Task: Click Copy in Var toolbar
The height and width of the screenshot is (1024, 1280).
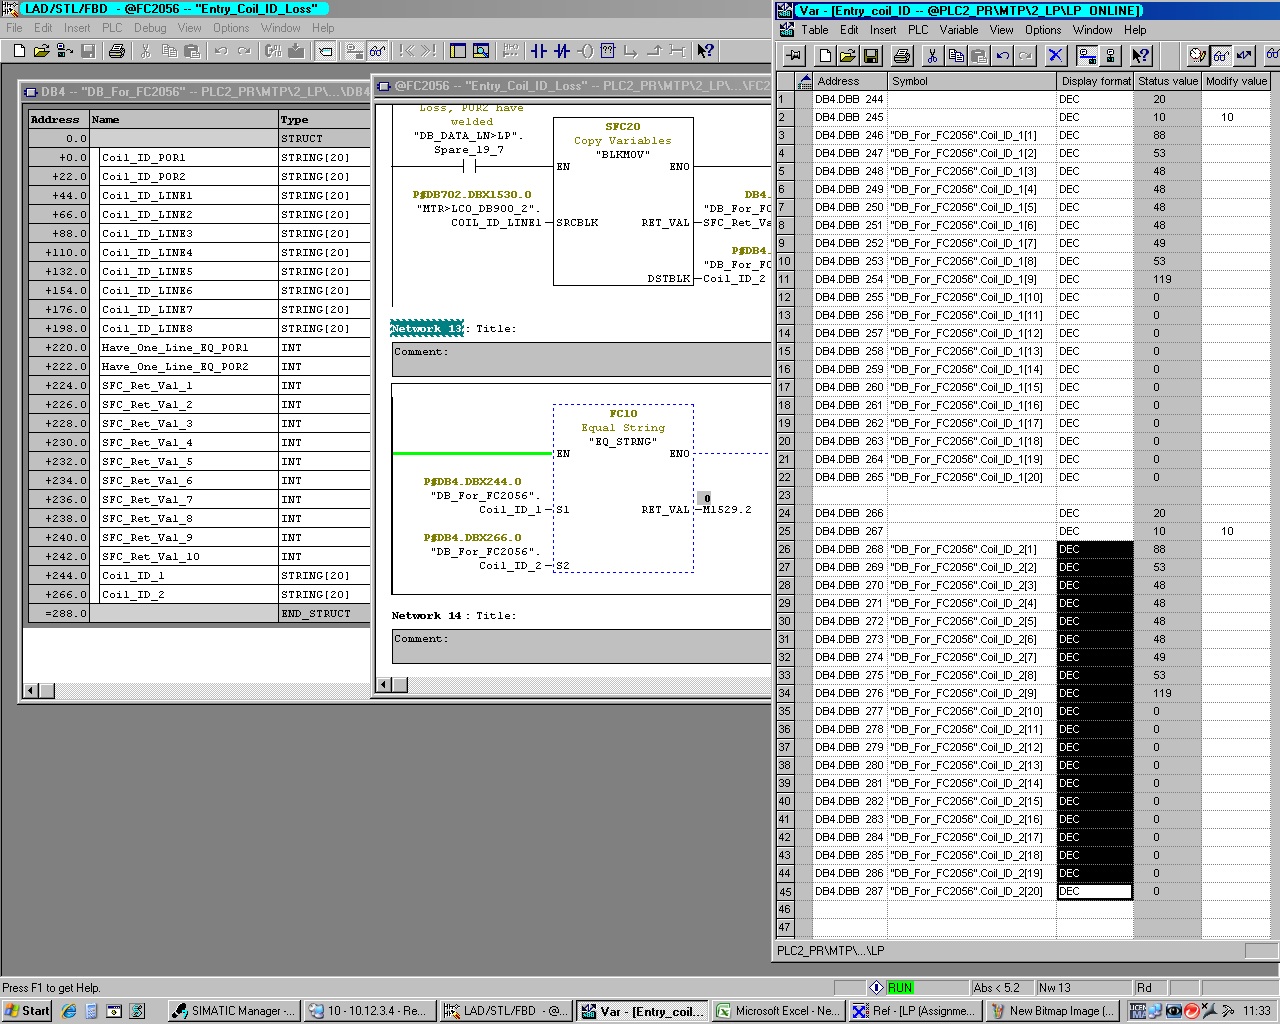Action: coord(956,55)
